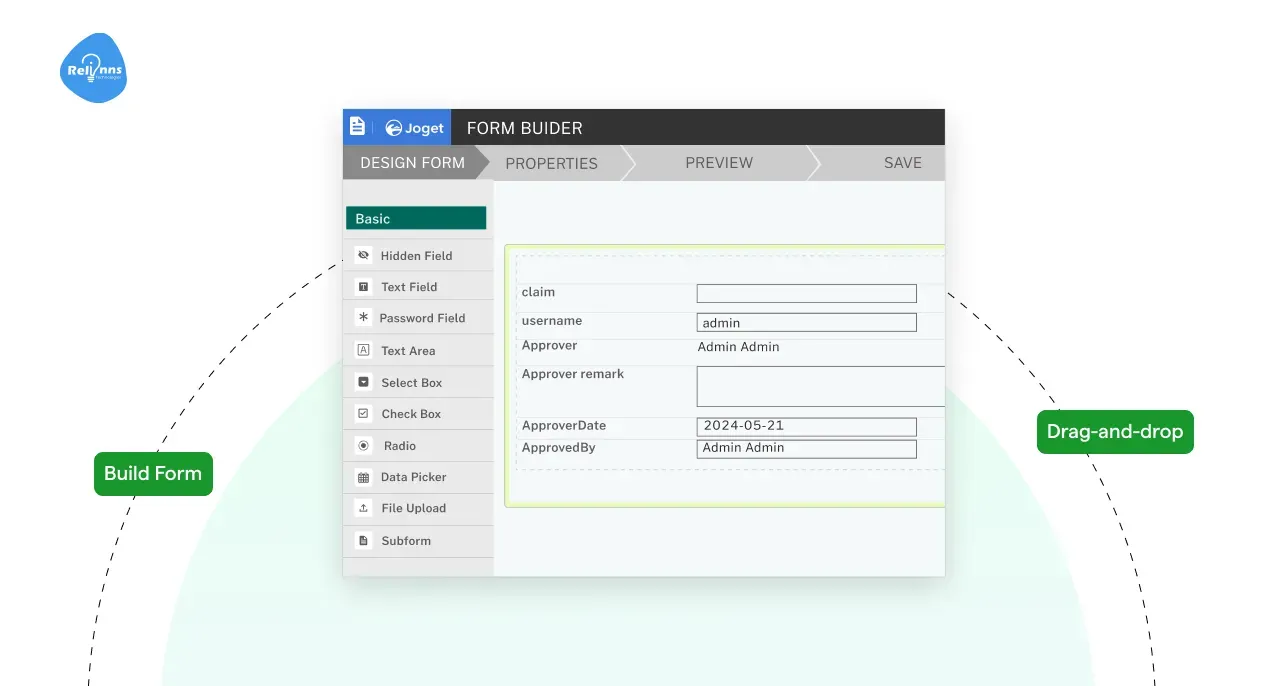The height and width of the screenshot is (686, 1288).
Task: Click inside the claim text field
Action: (x=806, y=293)
